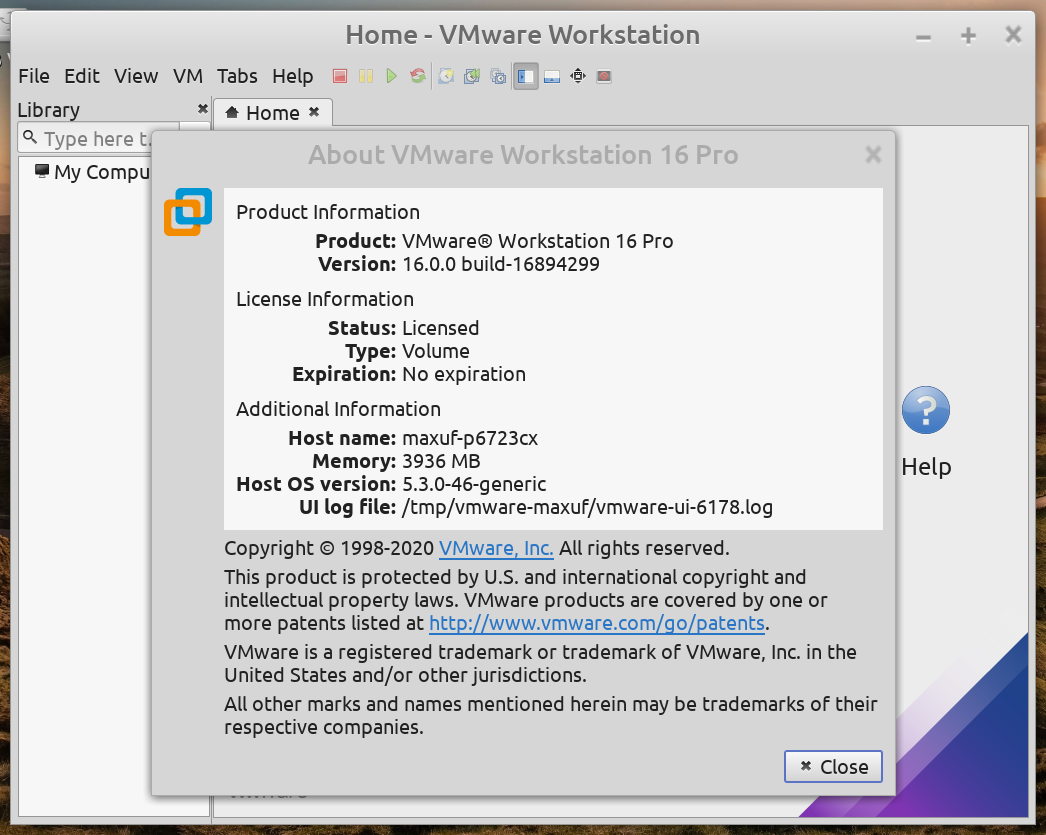Maximize the VMware Workstation window with plus
The image size is (1046, 835).
point(968,35)
